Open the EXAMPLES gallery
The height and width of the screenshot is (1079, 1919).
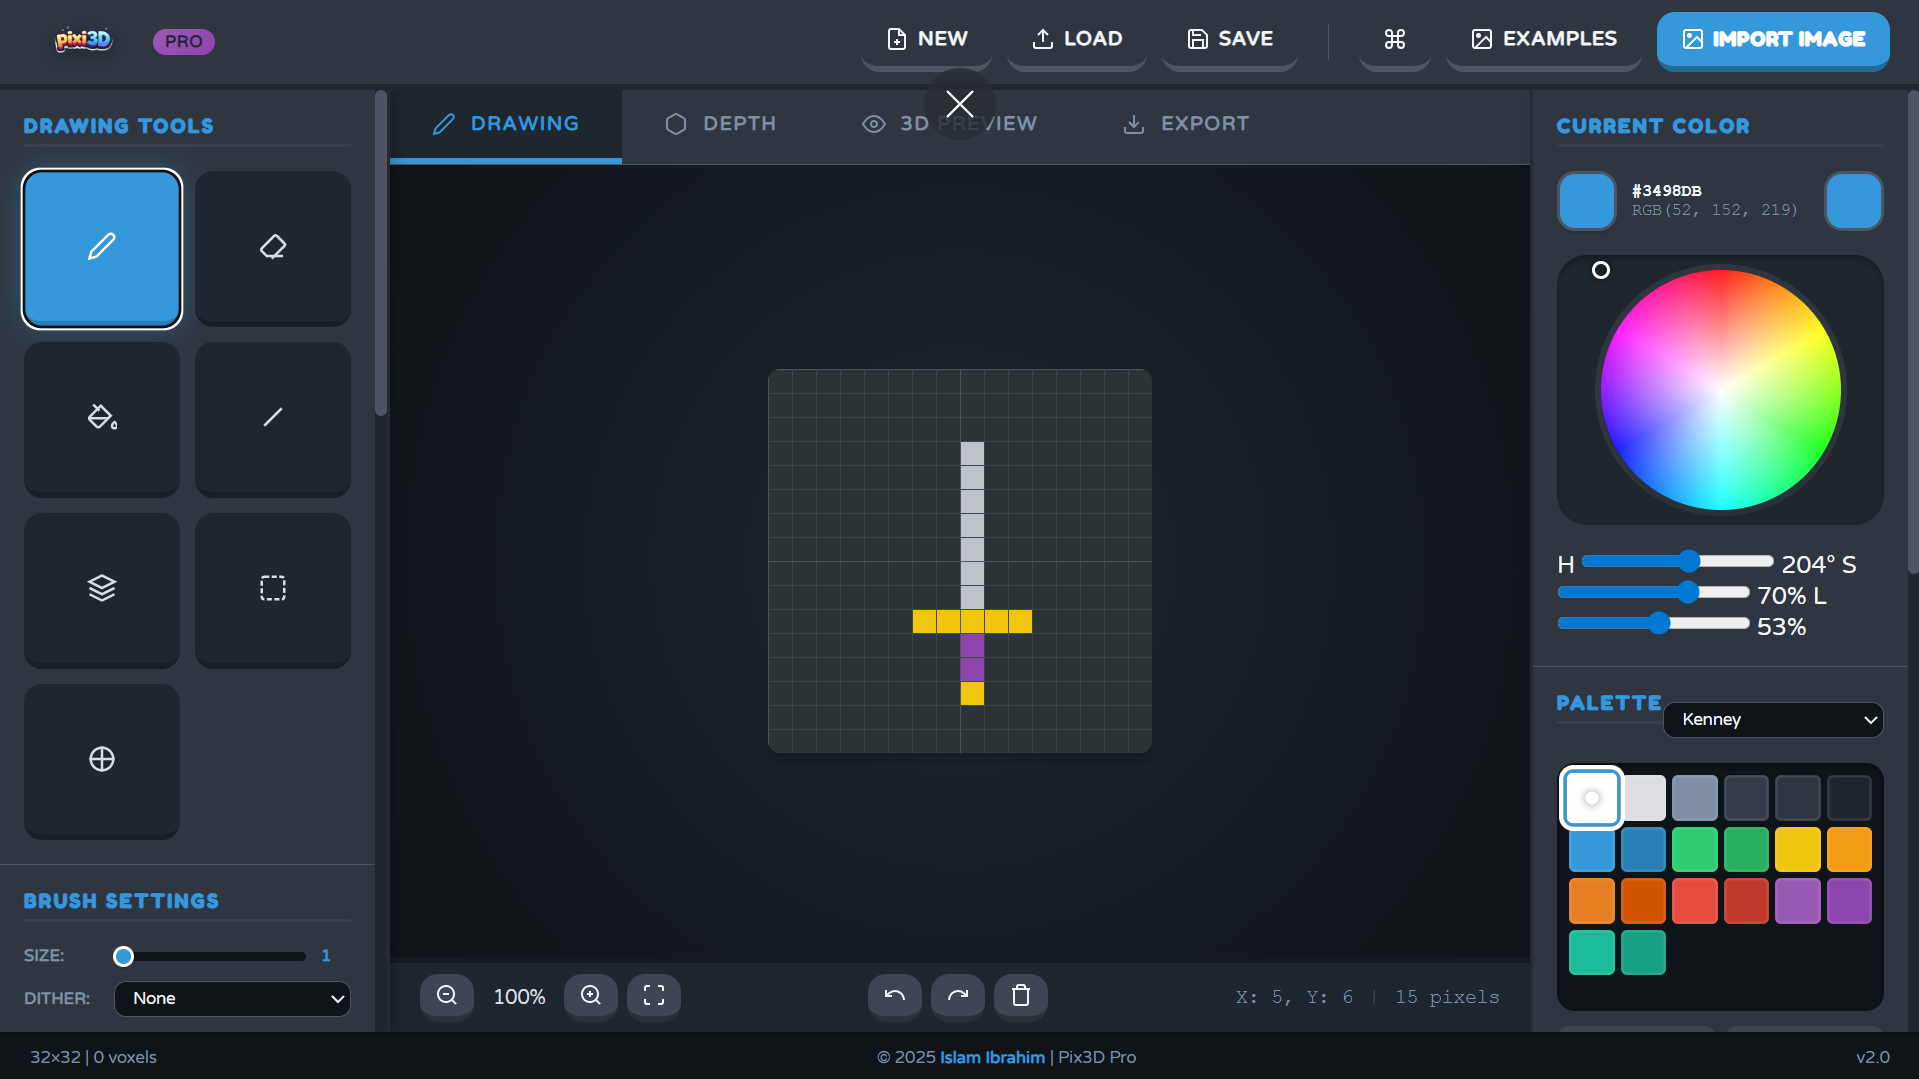[1544, 40]
